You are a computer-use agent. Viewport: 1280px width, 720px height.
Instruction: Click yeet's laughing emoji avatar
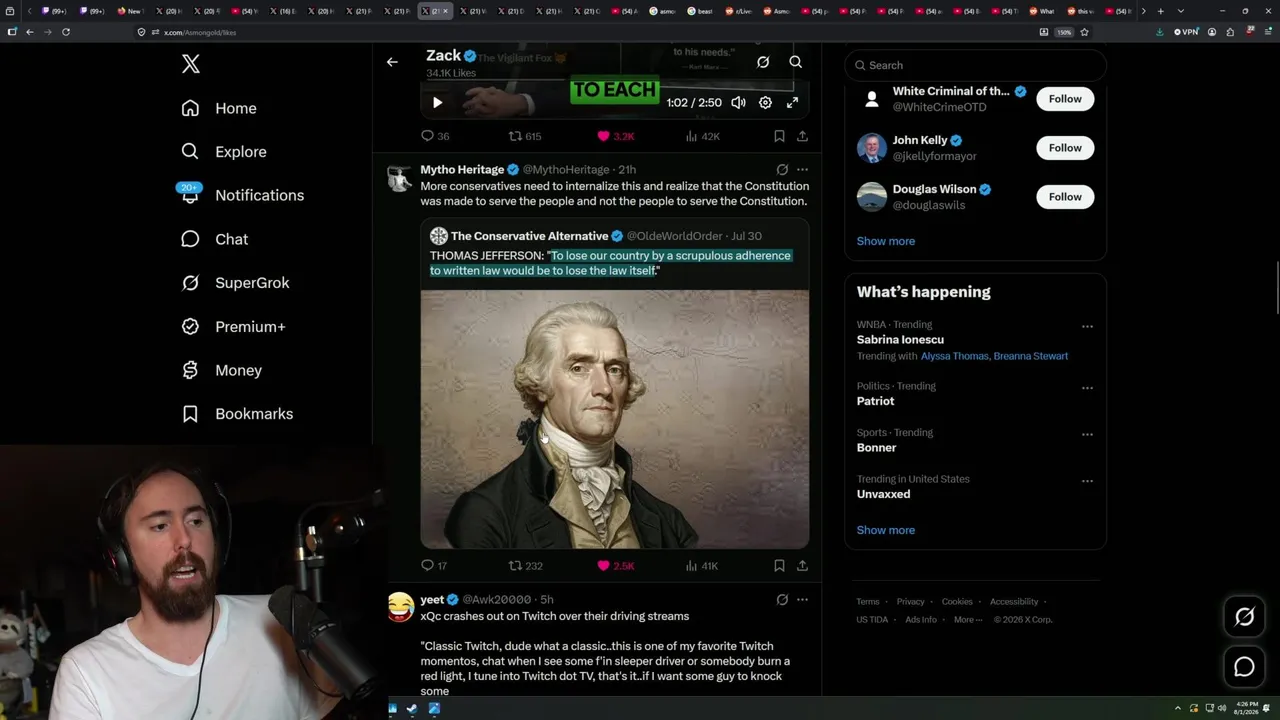400,607
